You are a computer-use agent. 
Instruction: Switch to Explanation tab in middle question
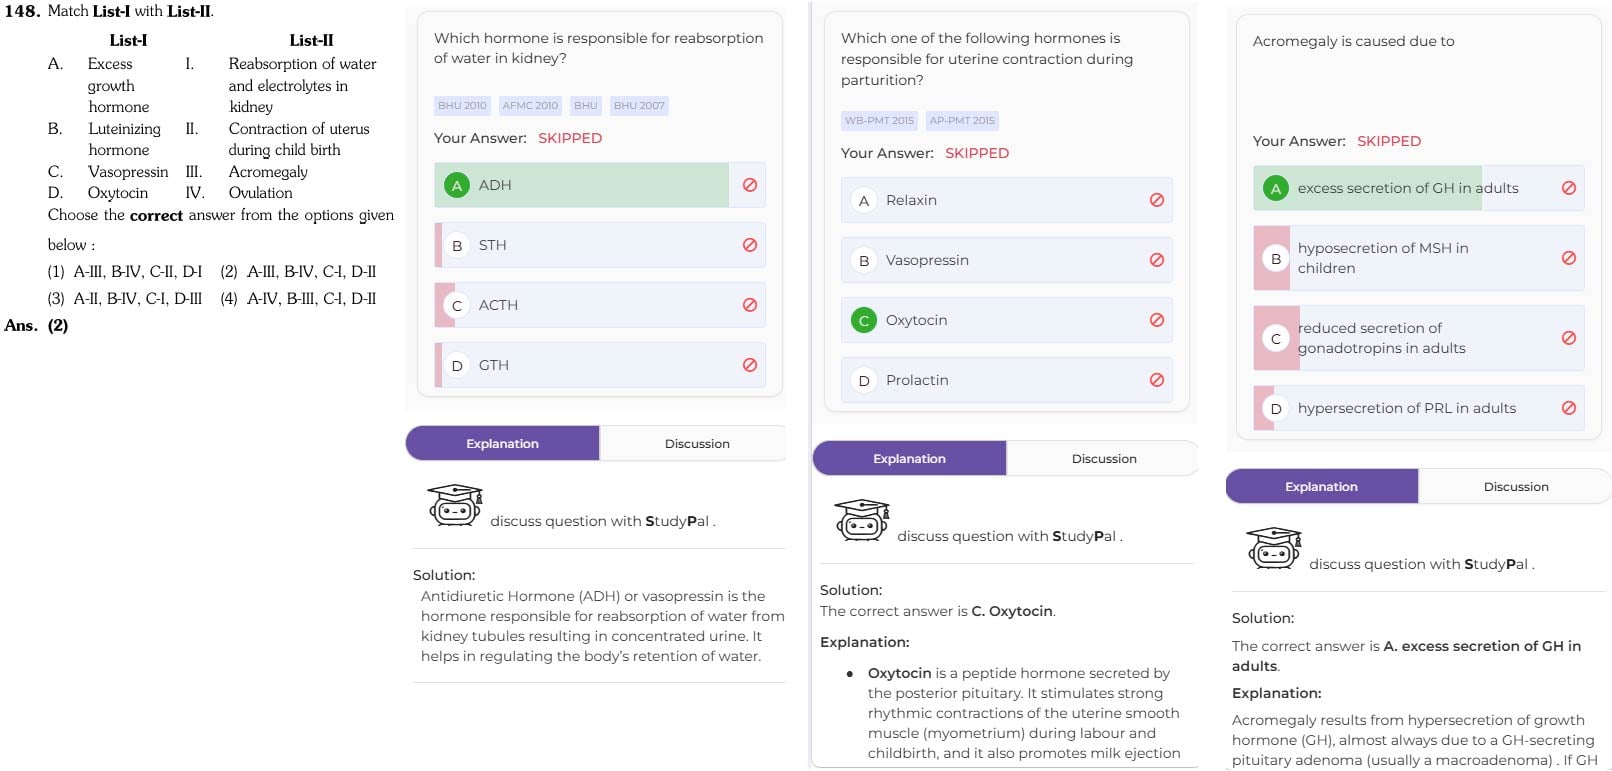pyautogui.click(x=909, y=458)
